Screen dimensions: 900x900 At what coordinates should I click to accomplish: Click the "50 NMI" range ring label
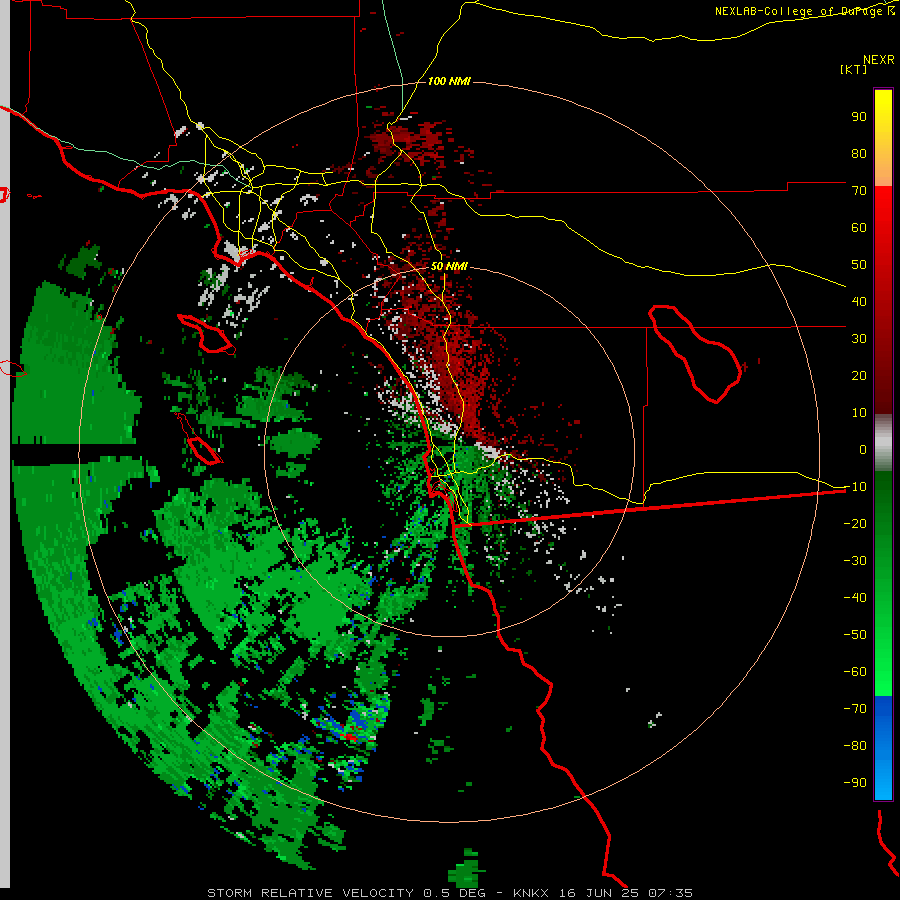tap(449, 266)
